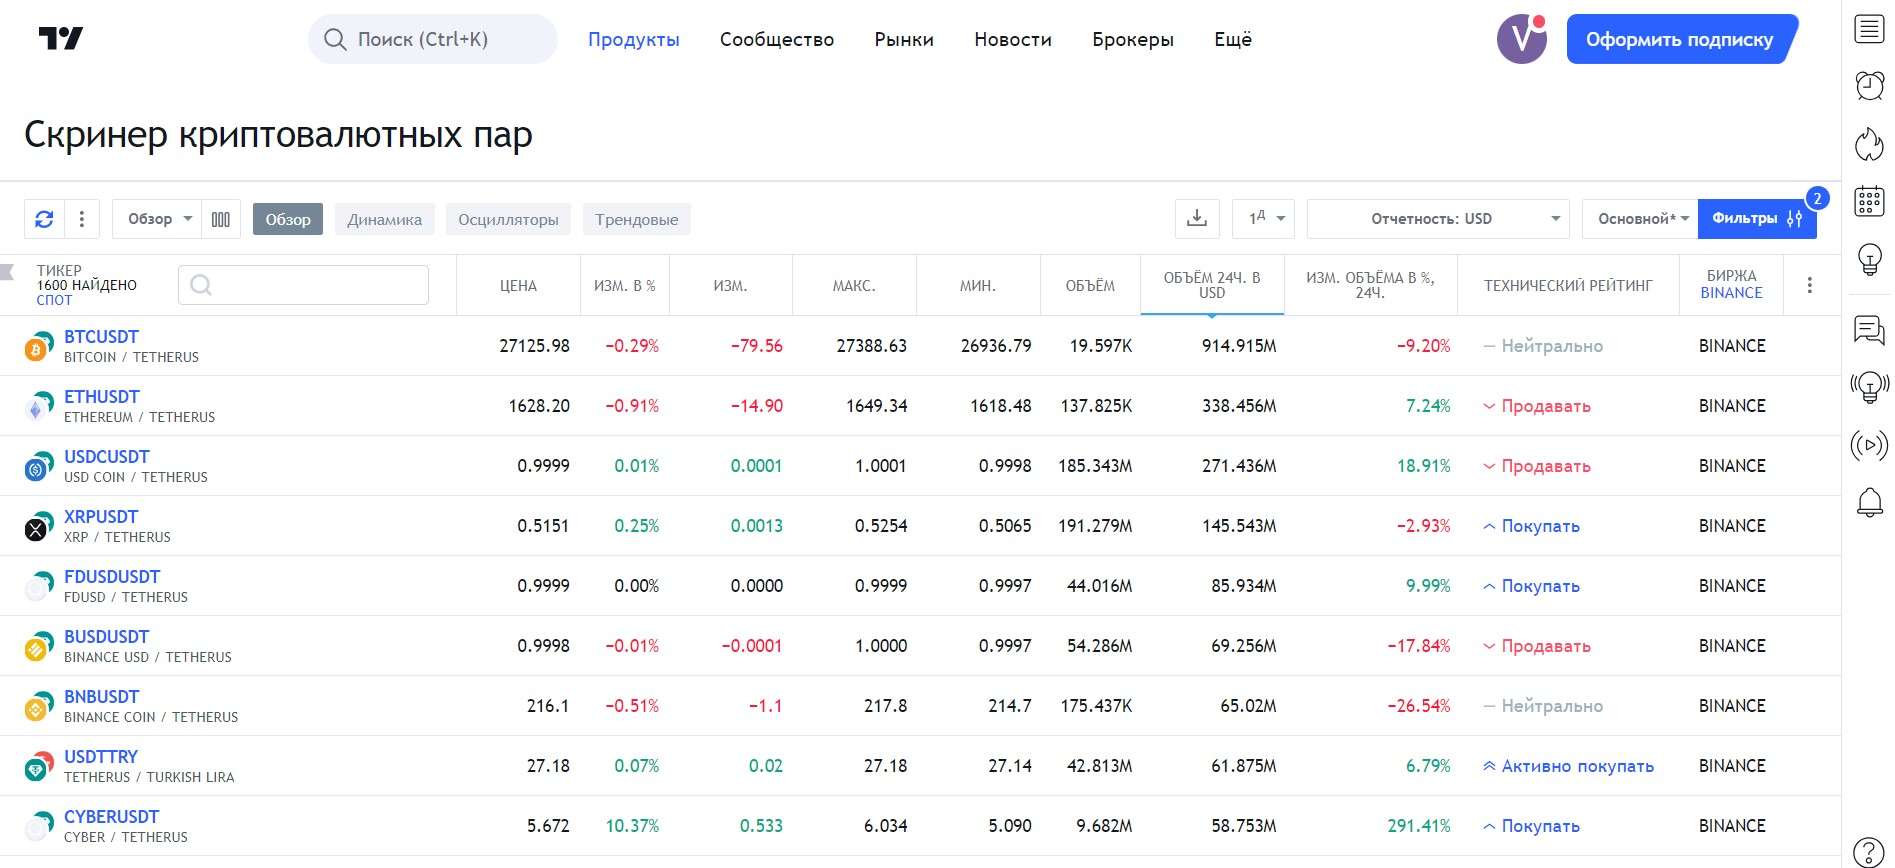Open the idea streams broadcast icon
The height and width of the screenshot is (868, 1895).
(x=1869, y=386)
